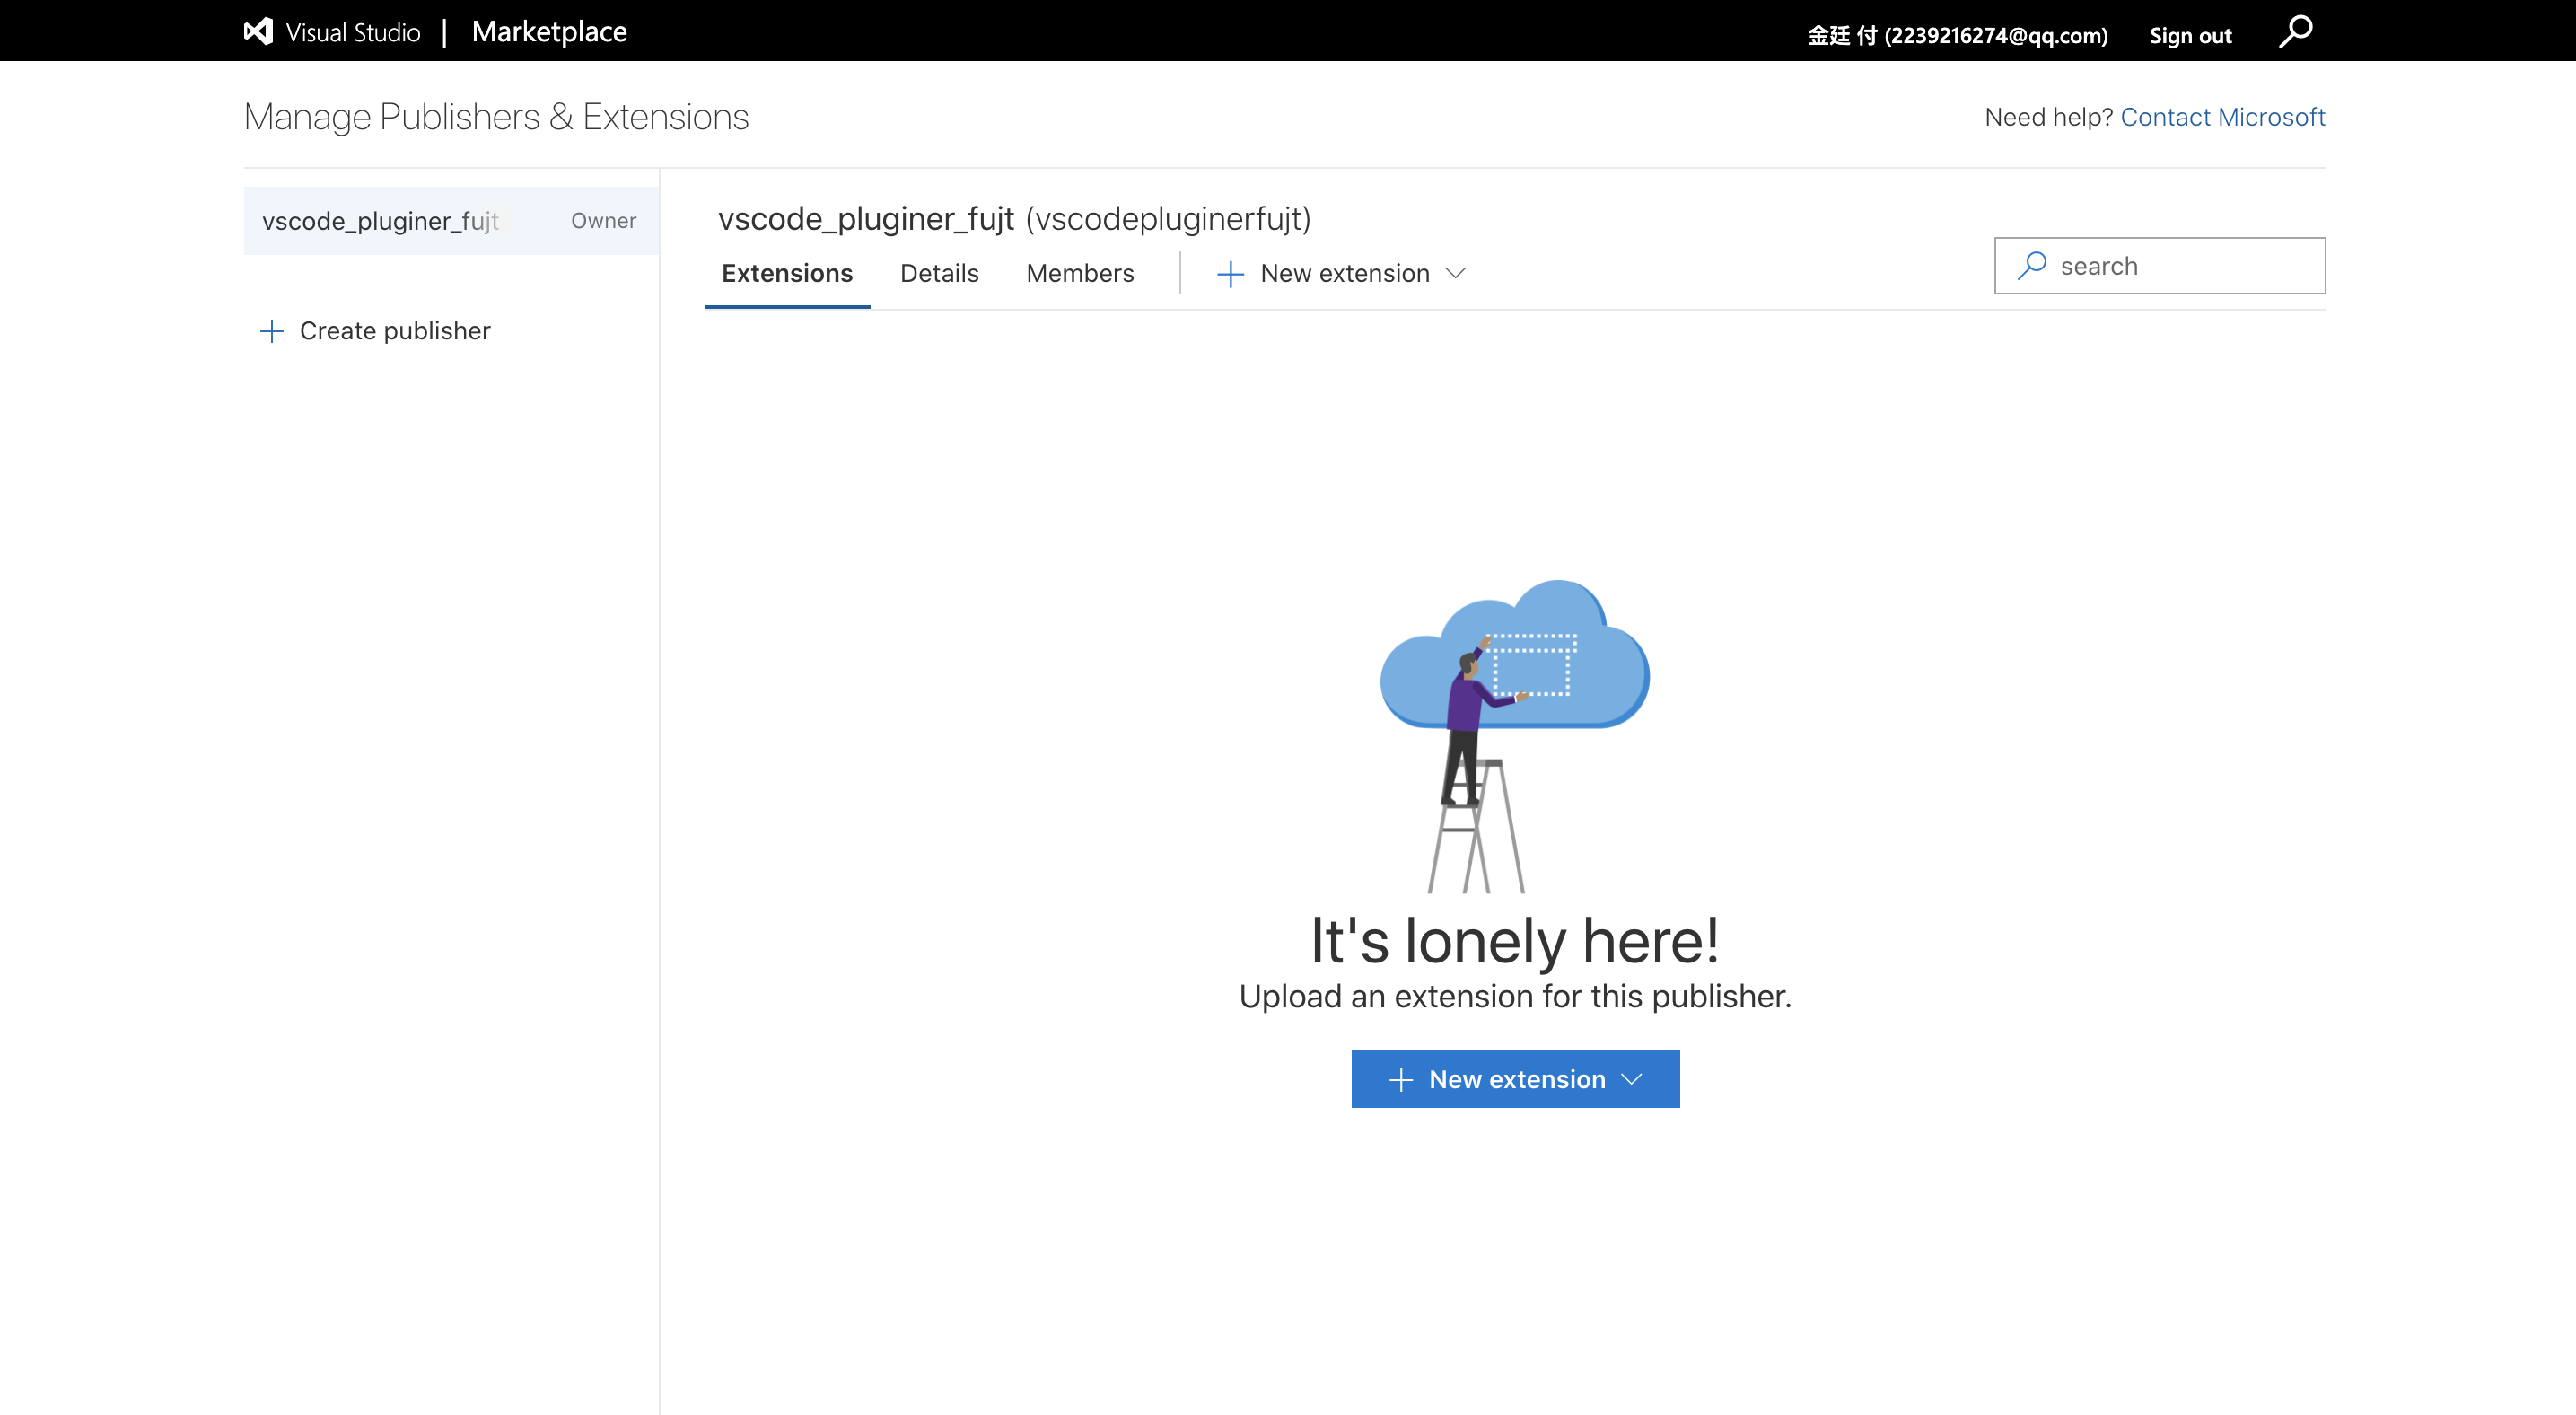Click the plus icon beside Create publisher
Image resolution: width=2576 pixels, height=1415 pixels.
(x=272, y=331)
